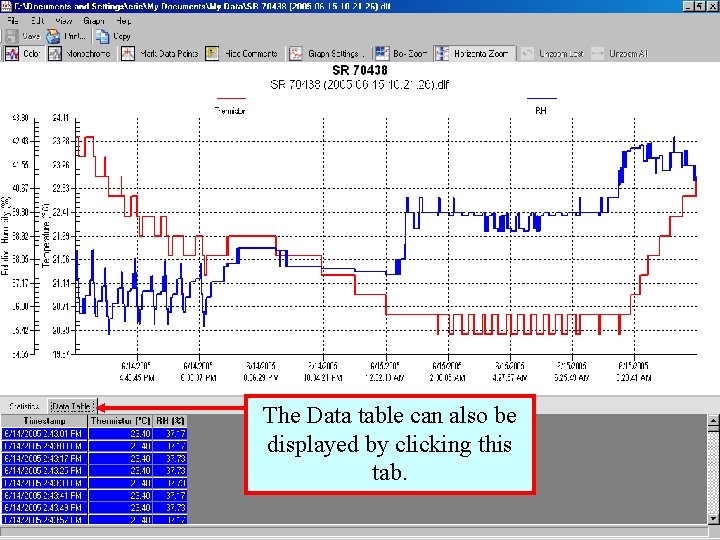
Task: Open the File menu
Action: (x=12, y=21)
